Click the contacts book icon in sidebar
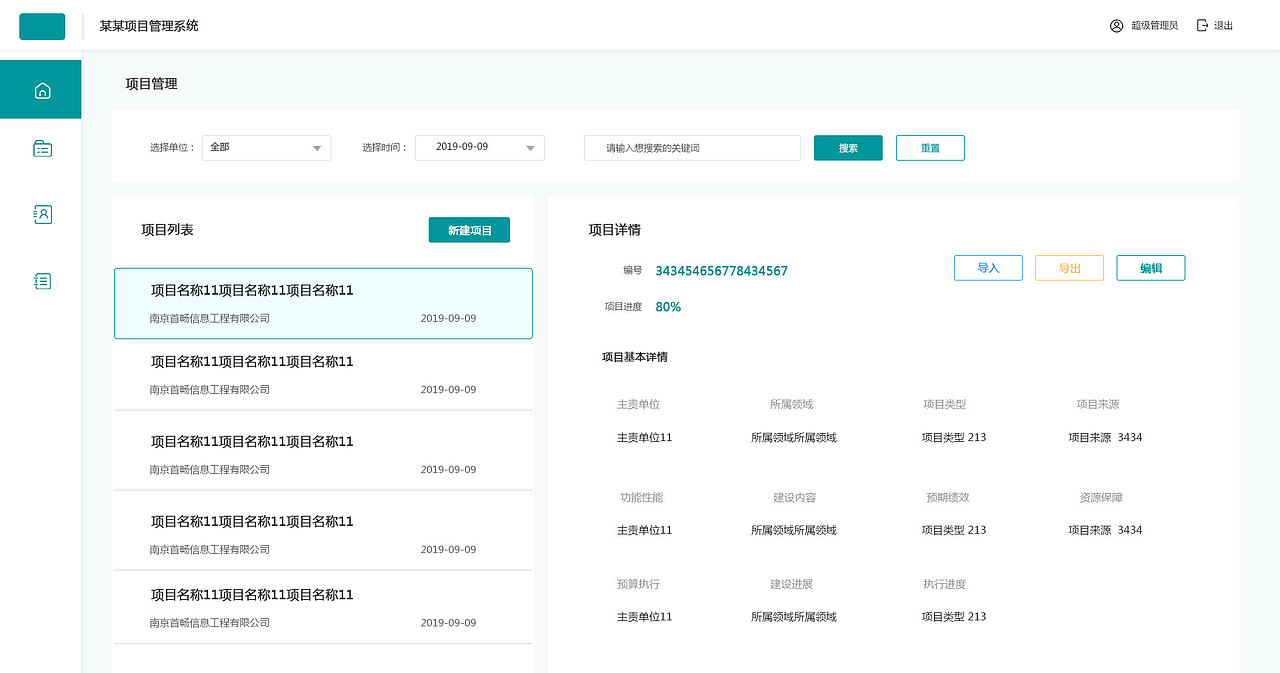This screenshot has width=1280, height=673. [41, 214]
